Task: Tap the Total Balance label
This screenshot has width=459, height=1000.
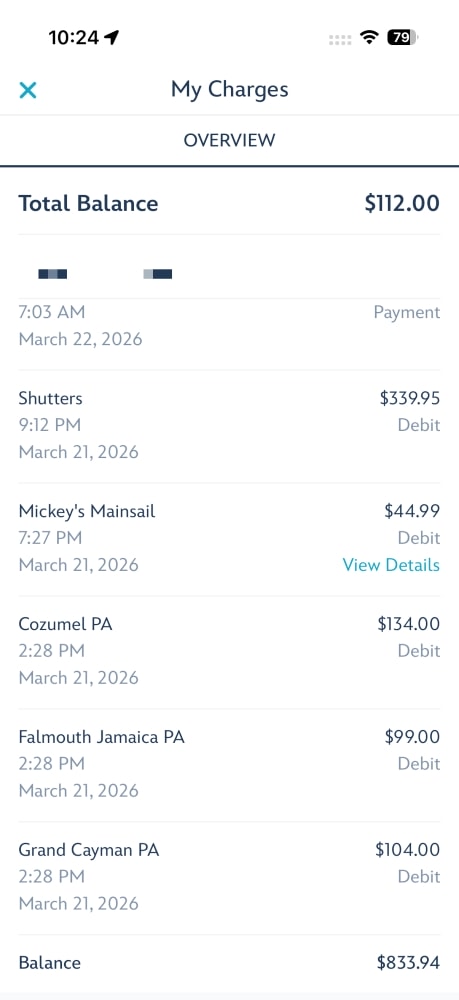Action: coord(88,203)
